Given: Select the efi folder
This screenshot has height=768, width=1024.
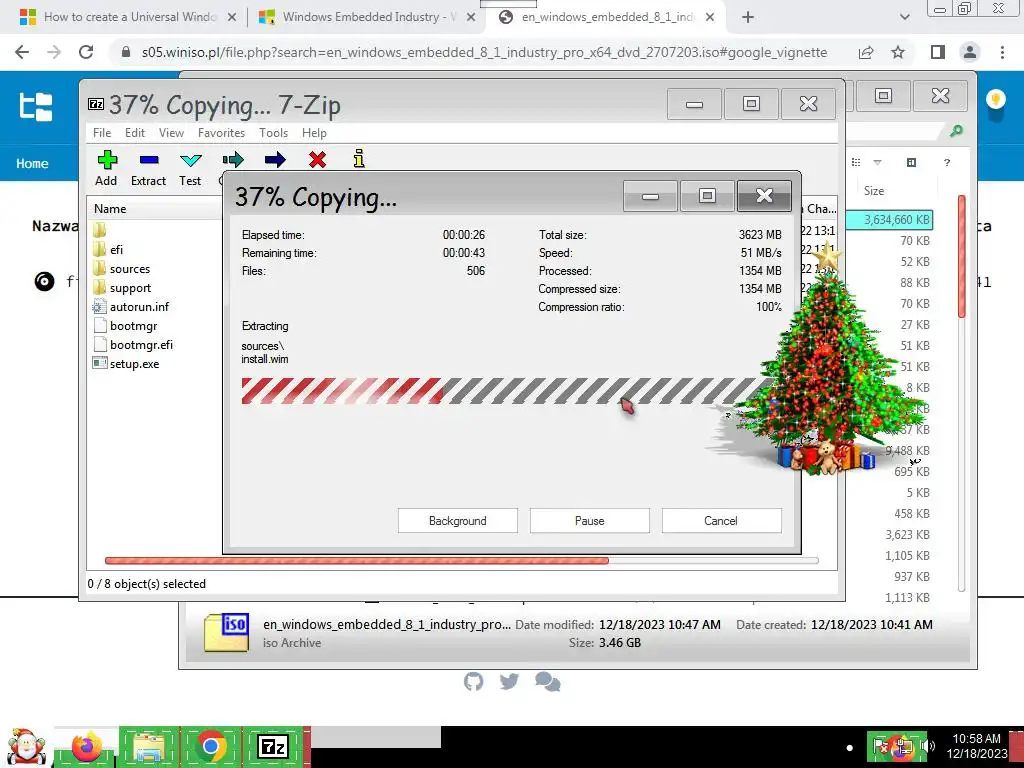Looking at the screenshot, I should [x=116, y=249].
